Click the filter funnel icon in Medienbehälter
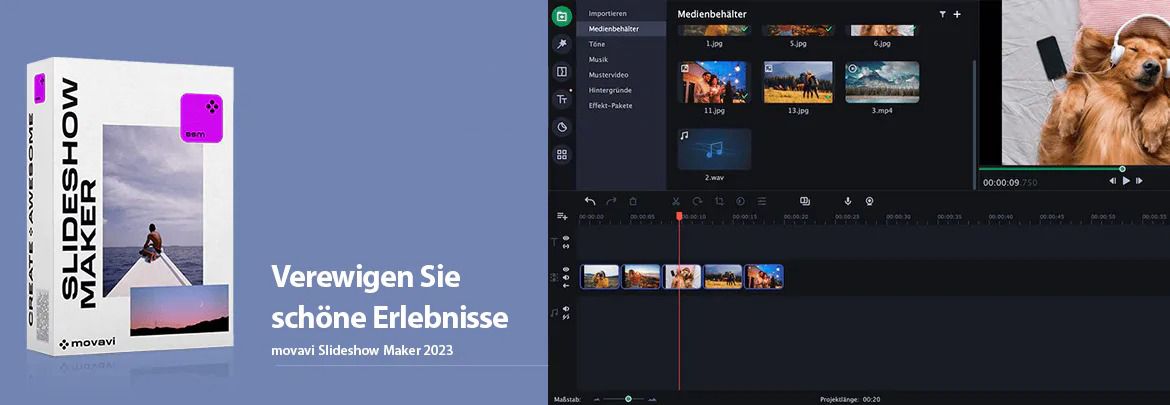 coord(942,14)
